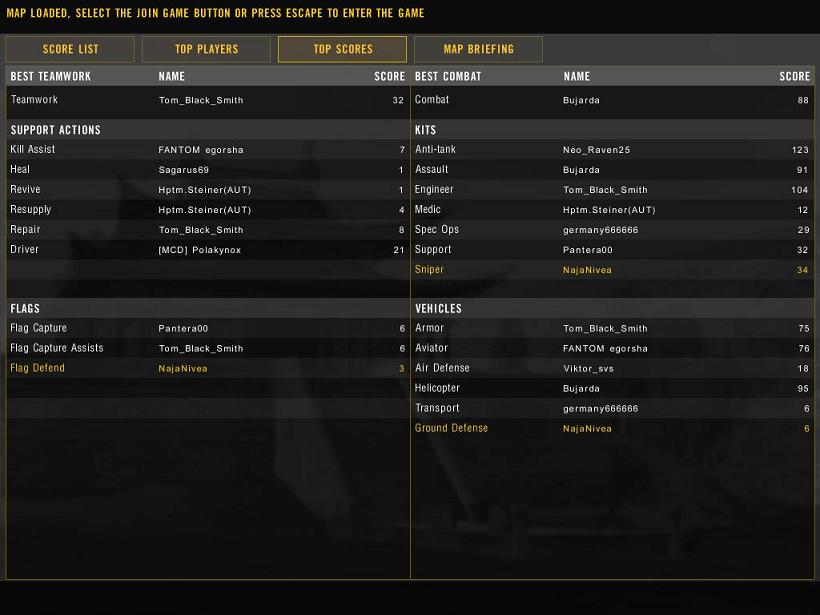The image size is (820, 615).
Task: Click the highlighted Ground Defense label
Action: (x=452, y=428)
